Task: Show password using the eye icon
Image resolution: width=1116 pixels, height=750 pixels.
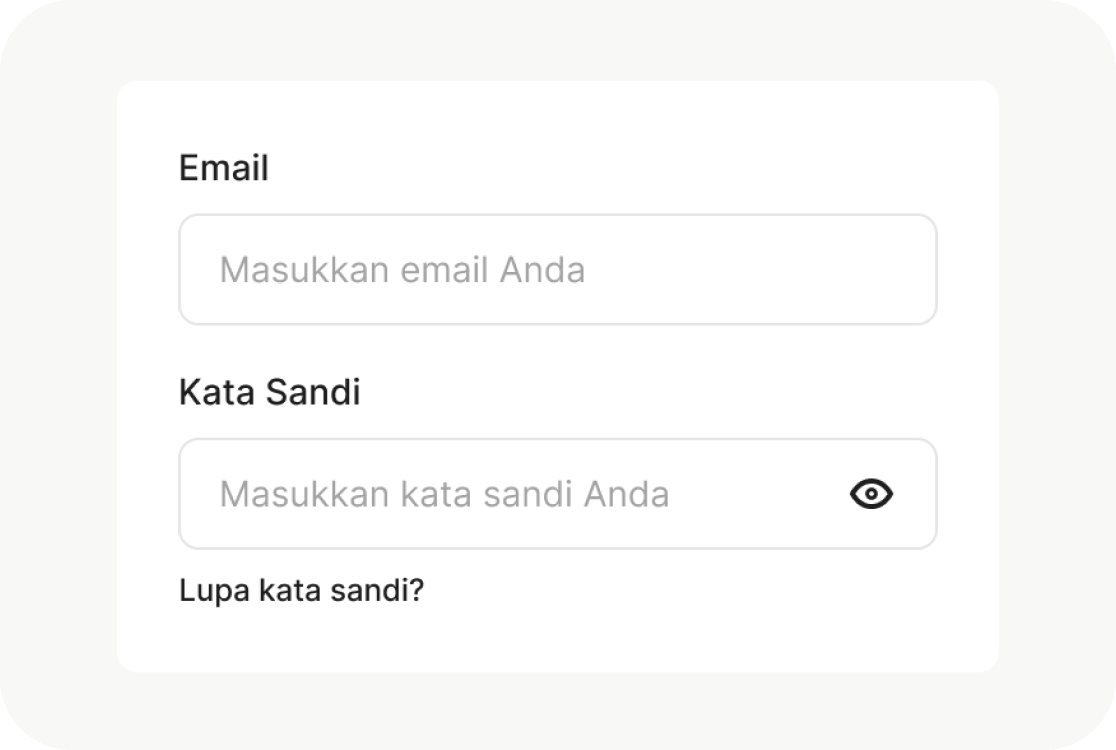Action: (871, 494)
